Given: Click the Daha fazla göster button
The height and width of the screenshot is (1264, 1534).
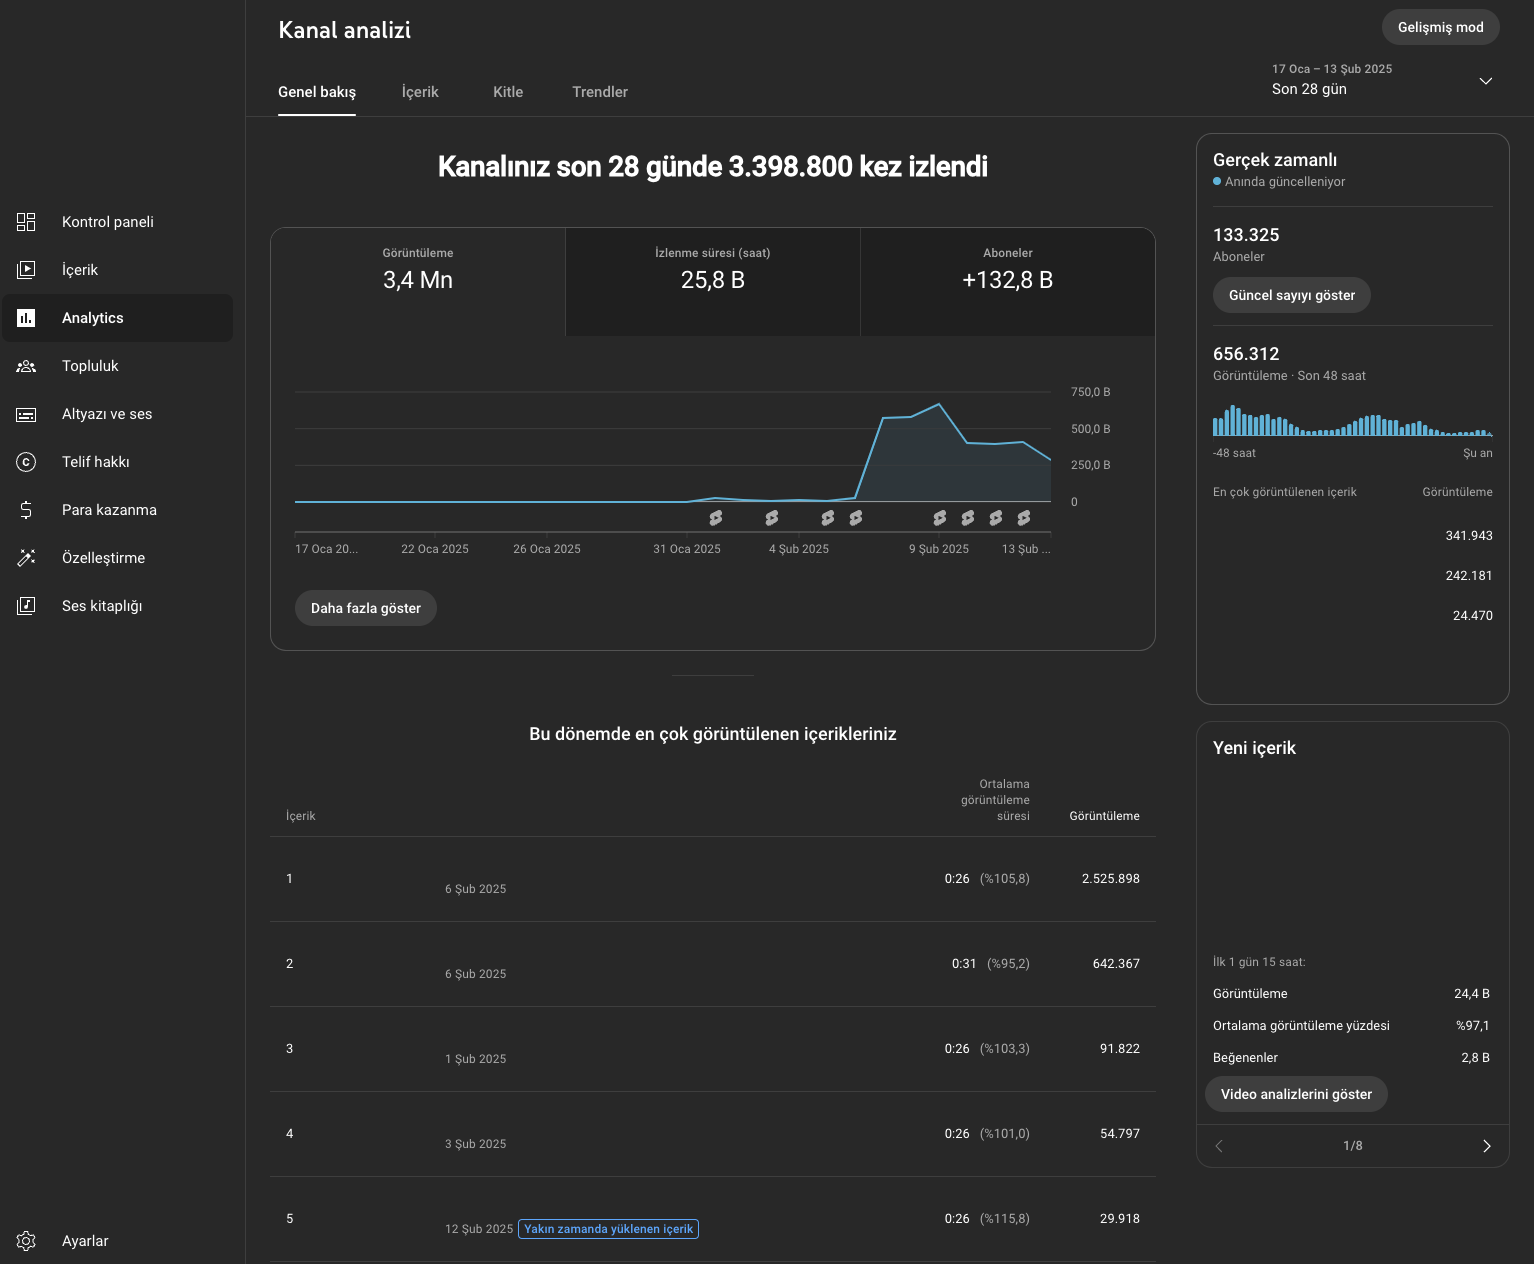Looking at the screenshot, I should 366,608.
